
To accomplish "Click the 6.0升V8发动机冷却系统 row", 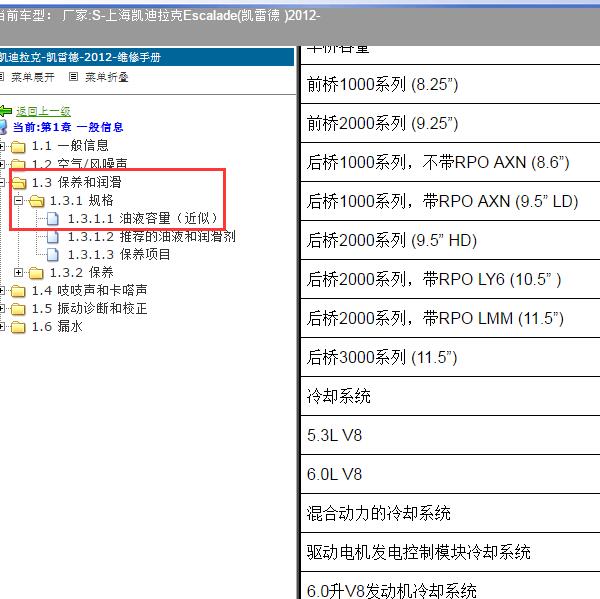I will 450,586.
